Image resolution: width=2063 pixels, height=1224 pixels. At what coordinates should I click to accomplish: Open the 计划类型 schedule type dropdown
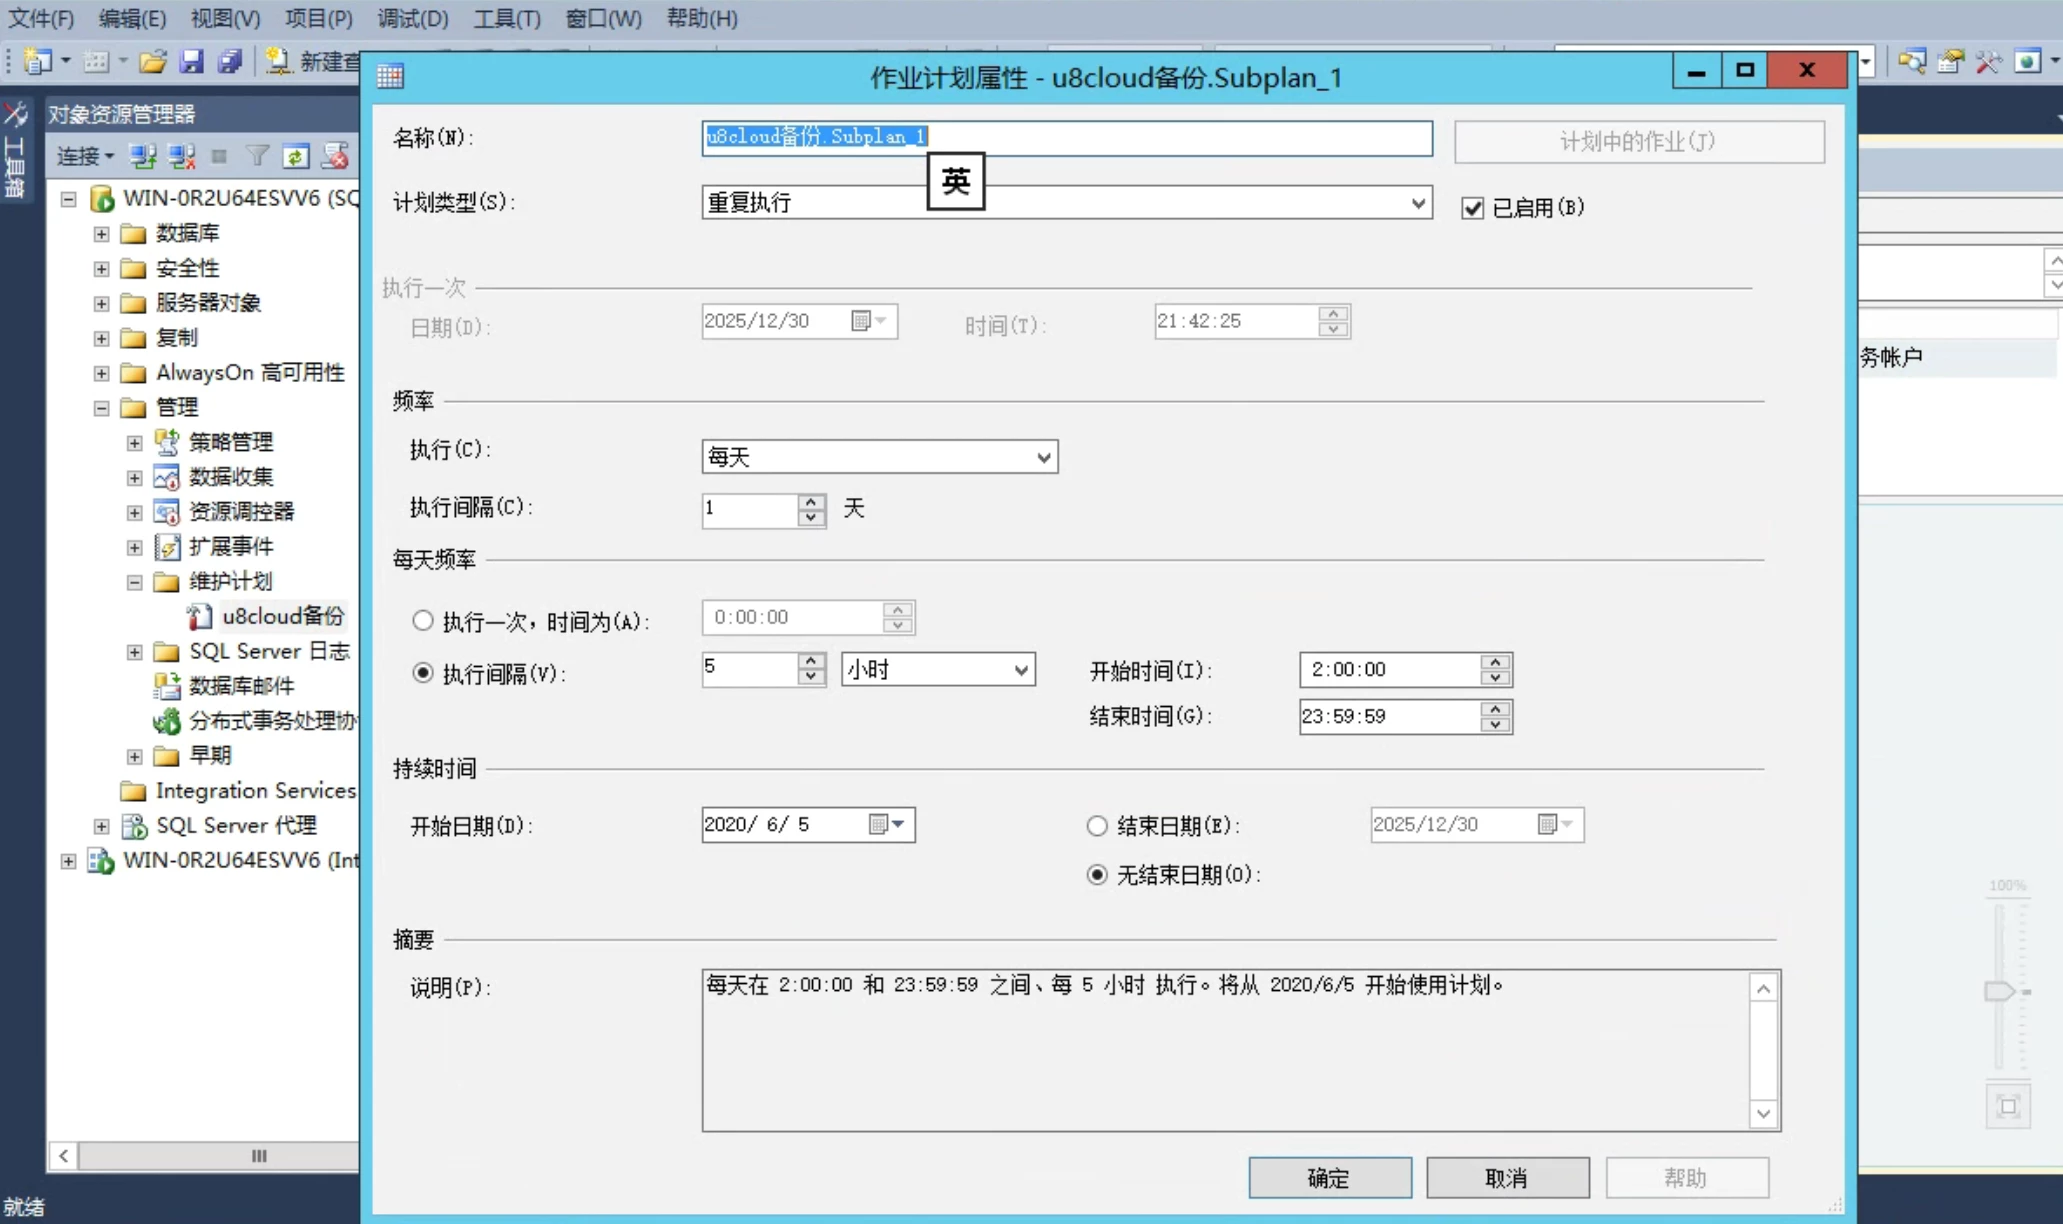1418,203
